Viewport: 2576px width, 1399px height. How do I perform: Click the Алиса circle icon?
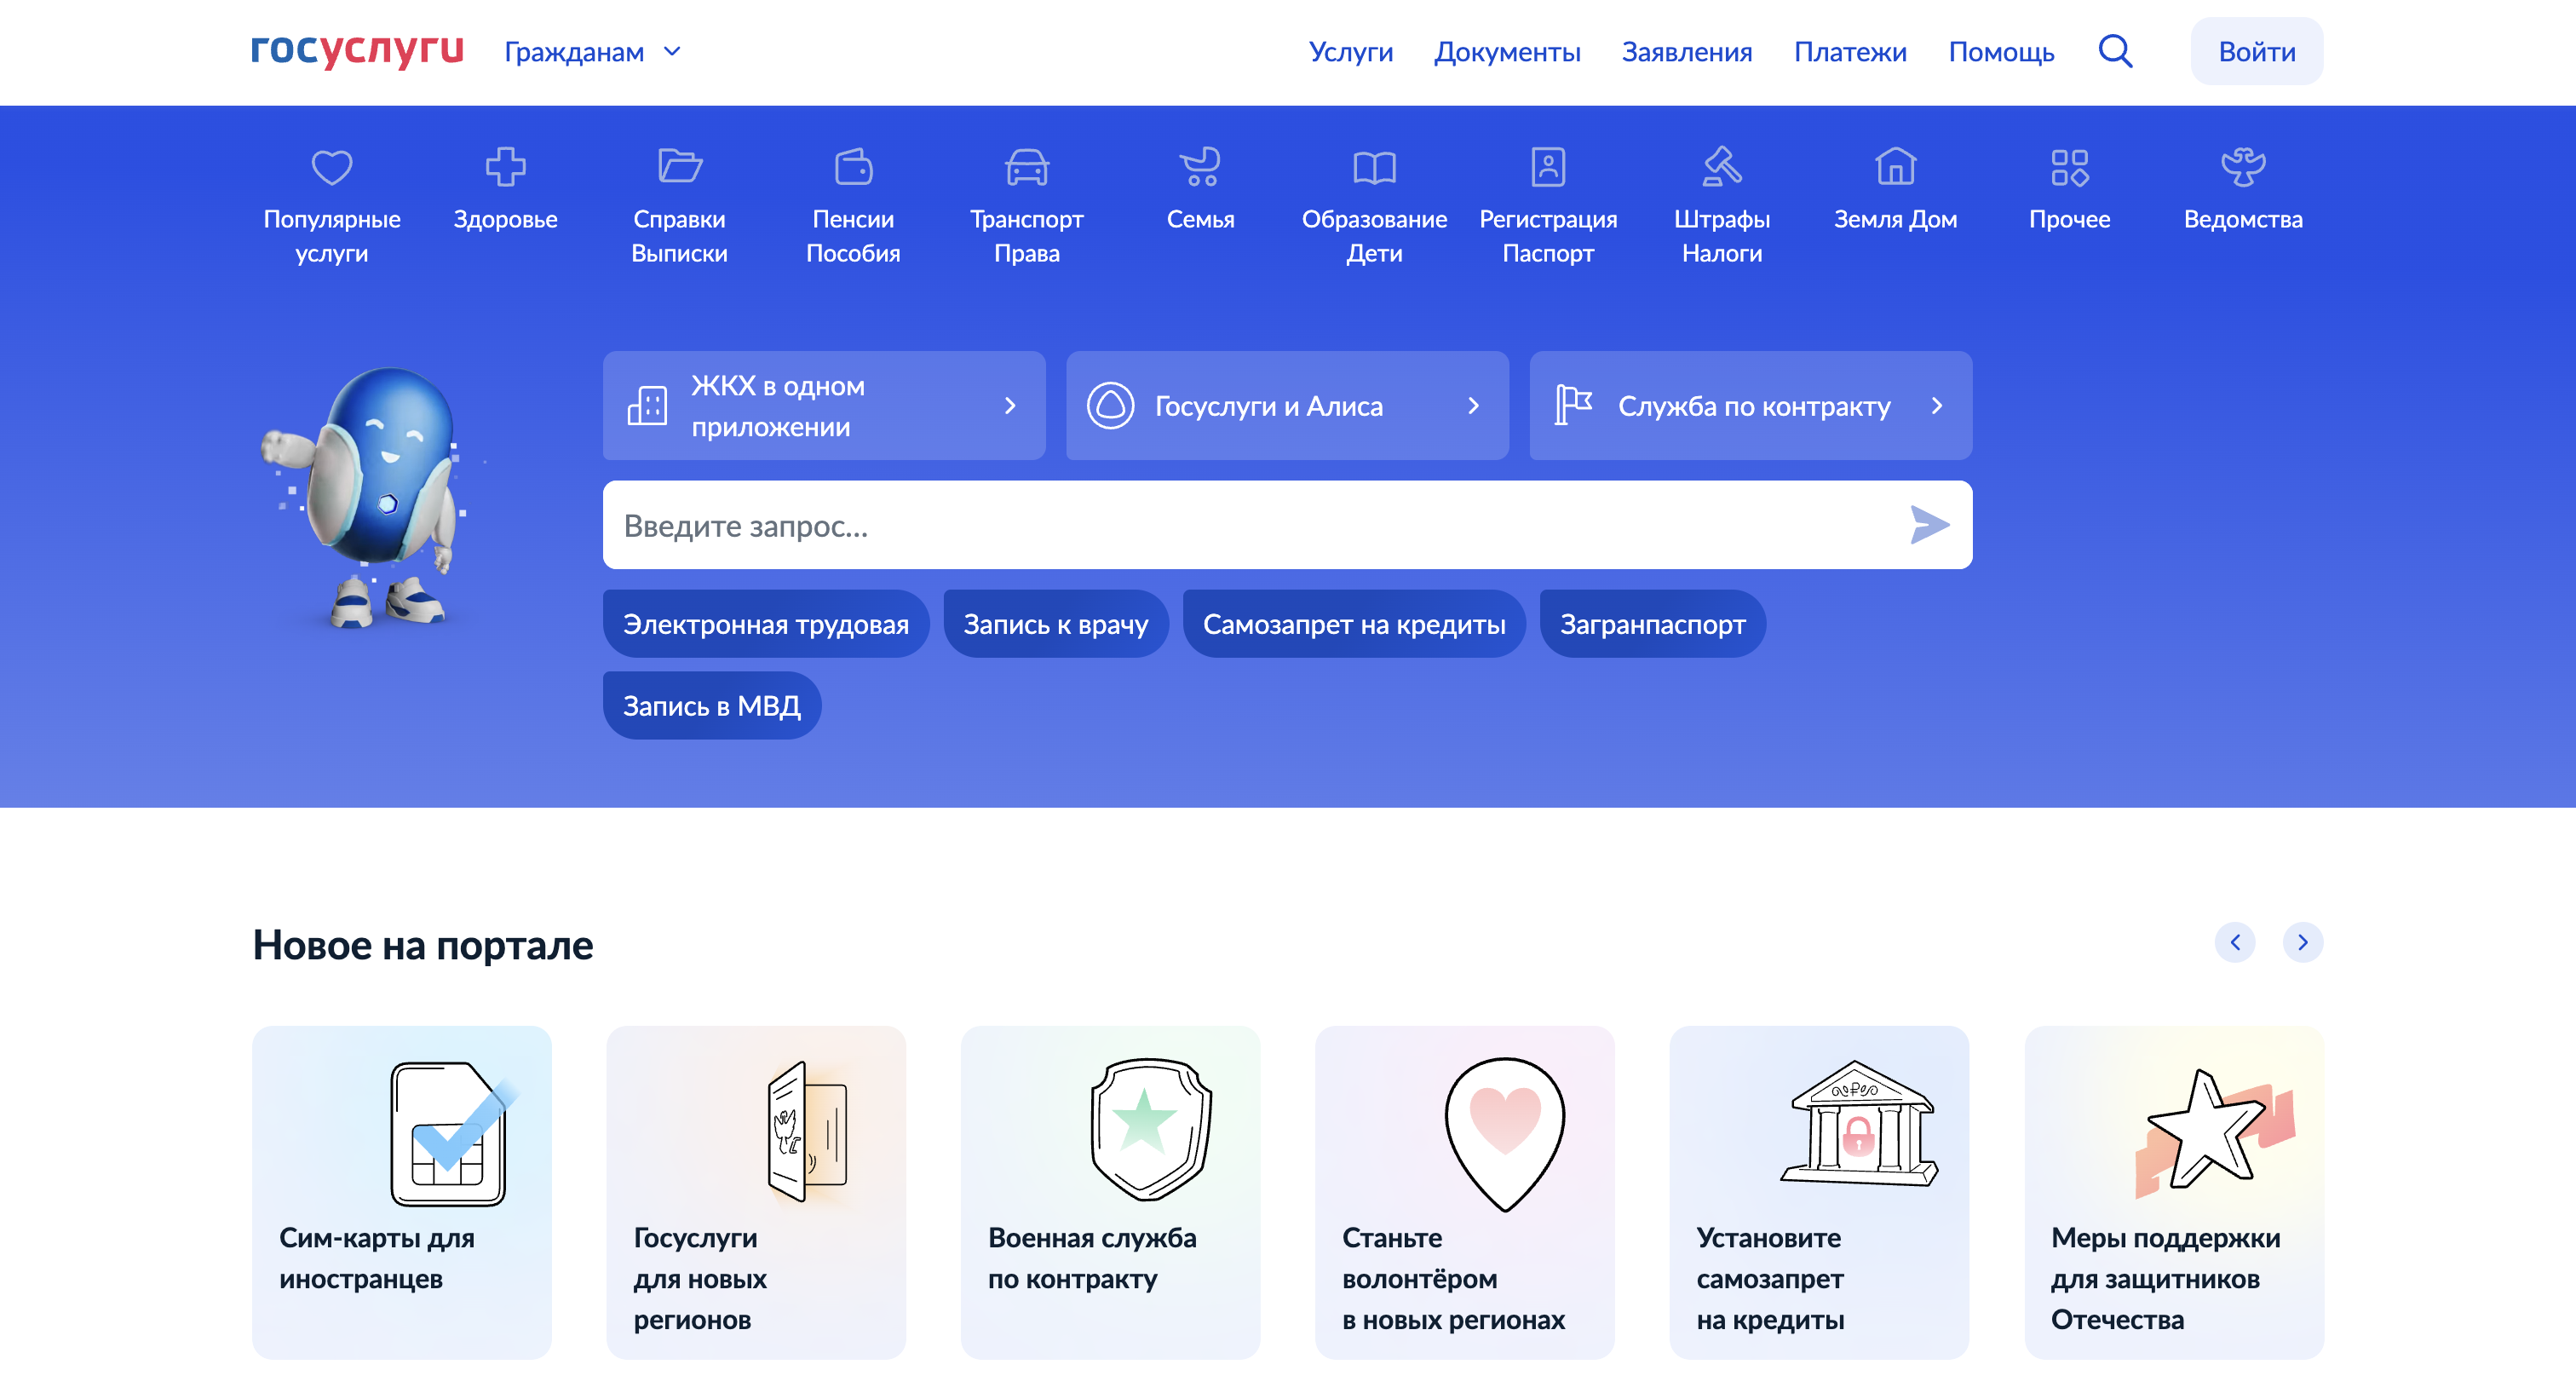[1110, 405]
